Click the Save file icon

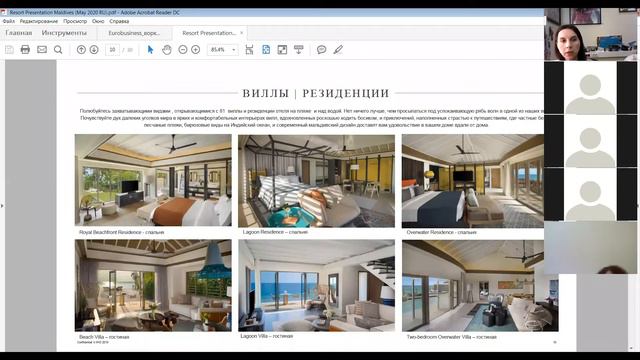pos(9,50)
